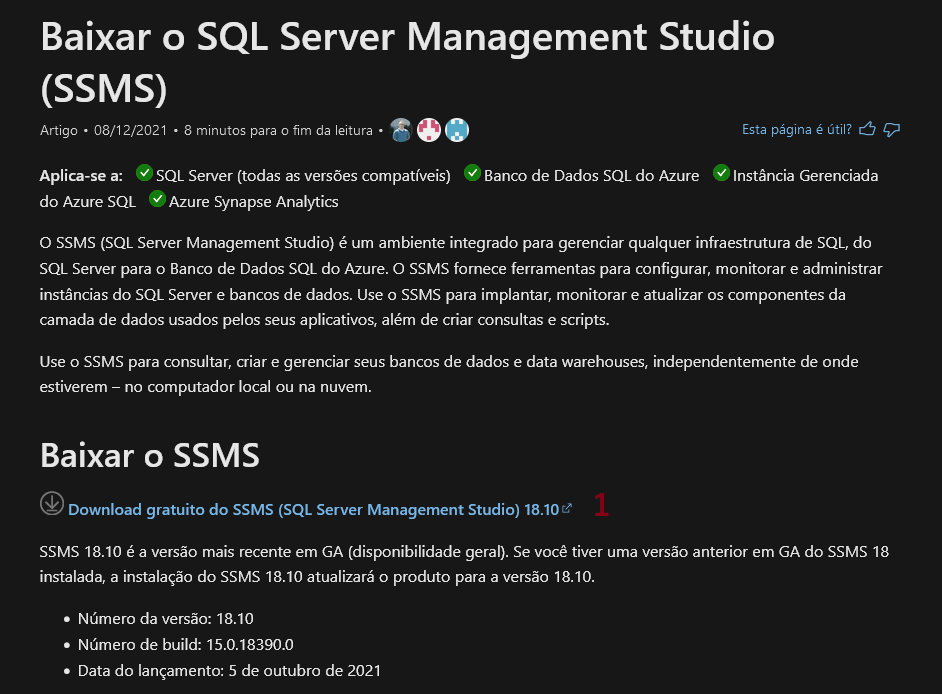Click 'Número de build: 15.0.18390.0' list item
Image resolution: width=942 pixels, height=694 pixels.
(186, 644)
